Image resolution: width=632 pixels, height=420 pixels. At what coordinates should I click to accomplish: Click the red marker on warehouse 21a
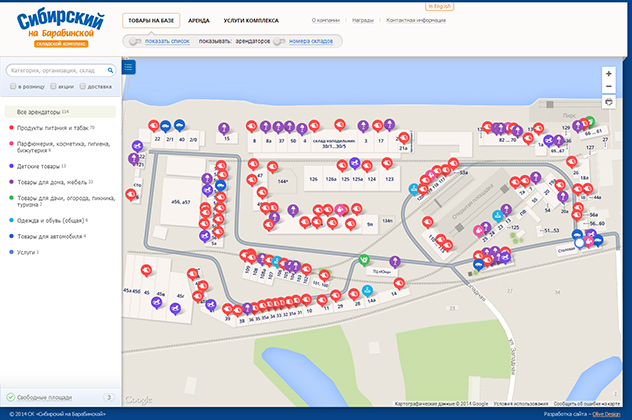(403, 138)
